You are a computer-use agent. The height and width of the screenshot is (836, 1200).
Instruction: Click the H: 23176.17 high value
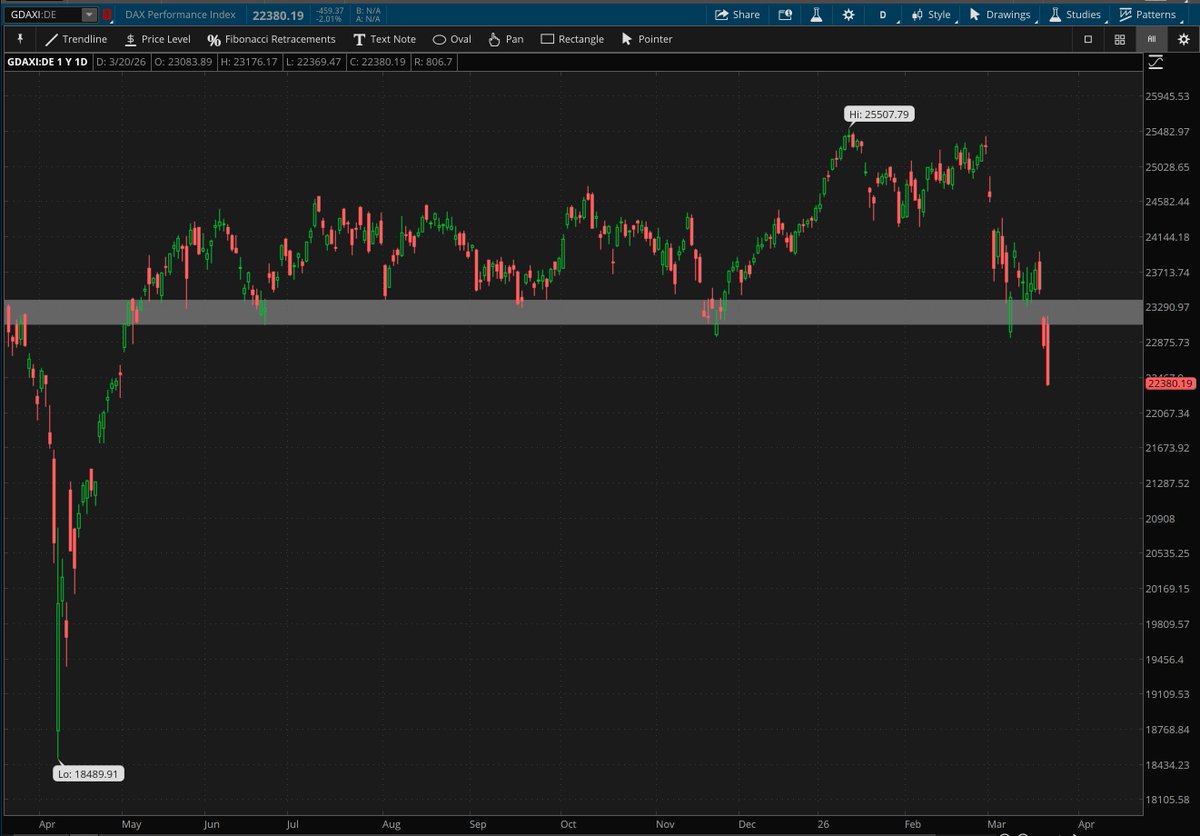251,62
